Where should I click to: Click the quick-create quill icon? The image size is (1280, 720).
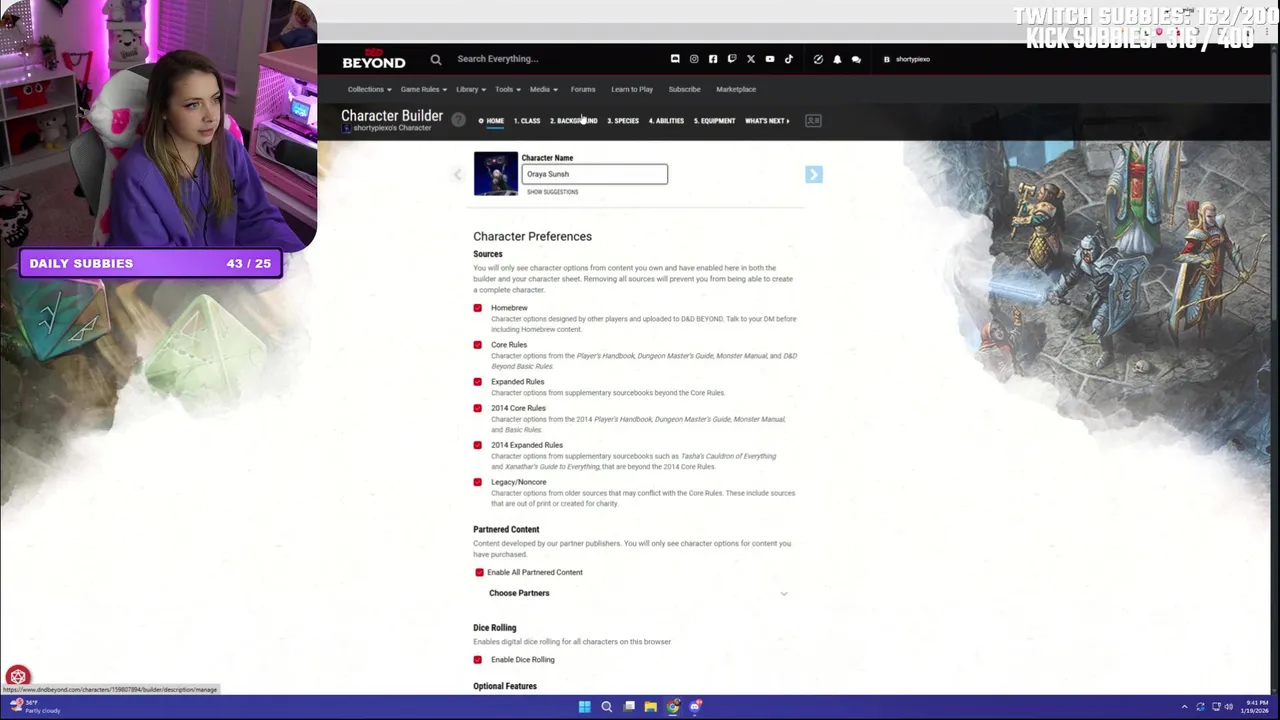(818, 59)
